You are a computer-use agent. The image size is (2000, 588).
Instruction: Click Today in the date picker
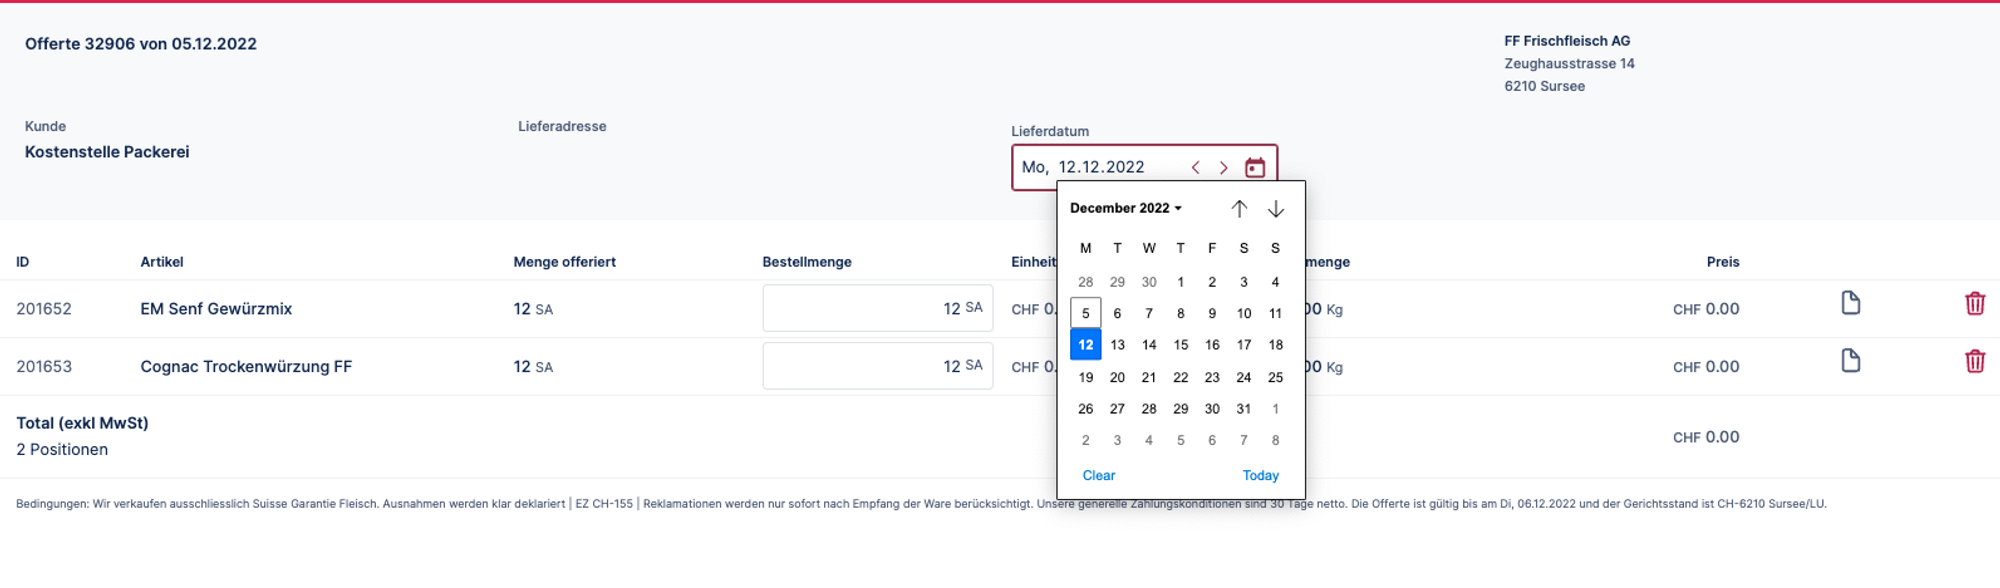[x=1260, y=476]
